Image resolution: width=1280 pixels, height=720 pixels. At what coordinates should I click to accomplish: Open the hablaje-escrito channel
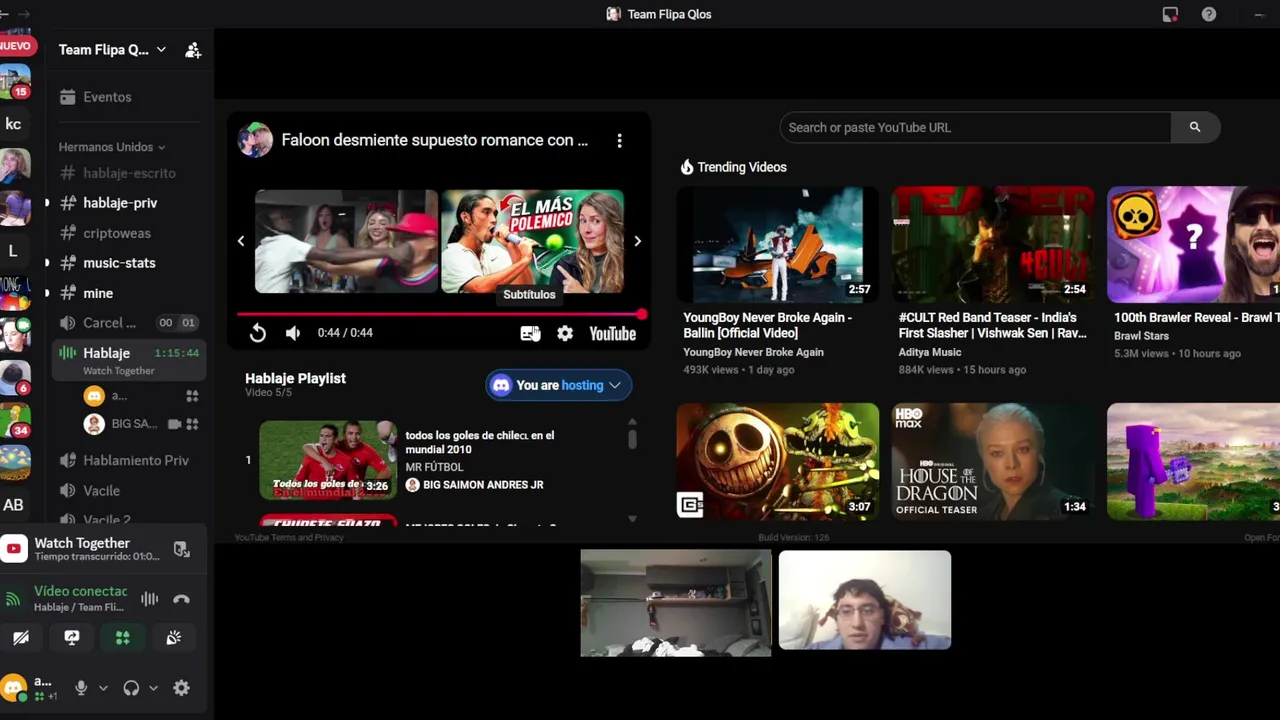coord(129,173)
